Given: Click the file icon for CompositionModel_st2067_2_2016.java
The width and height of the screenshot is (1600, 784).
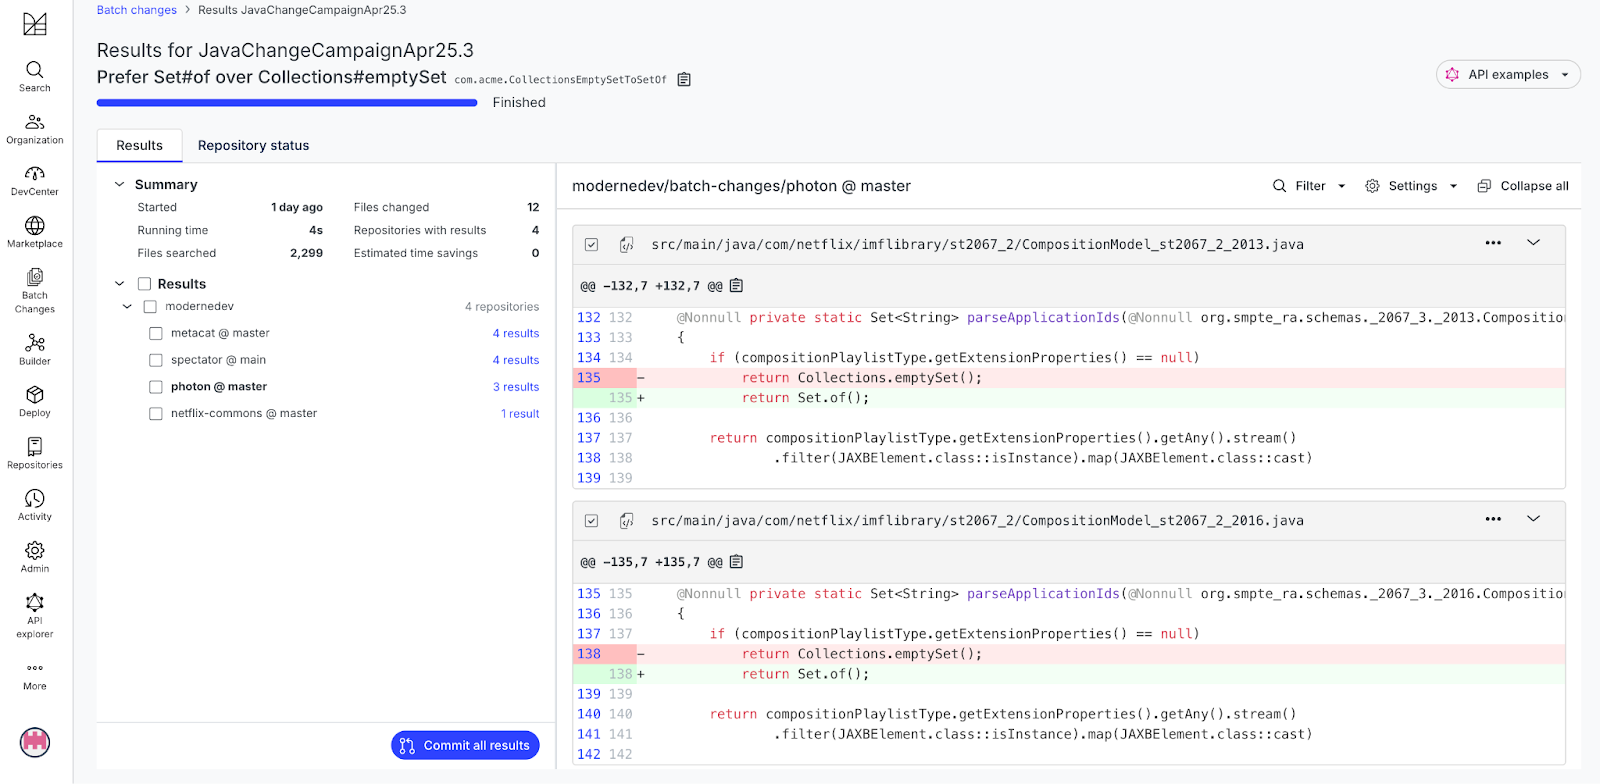Looking at the screenshot, I should [x=627, y=520].
